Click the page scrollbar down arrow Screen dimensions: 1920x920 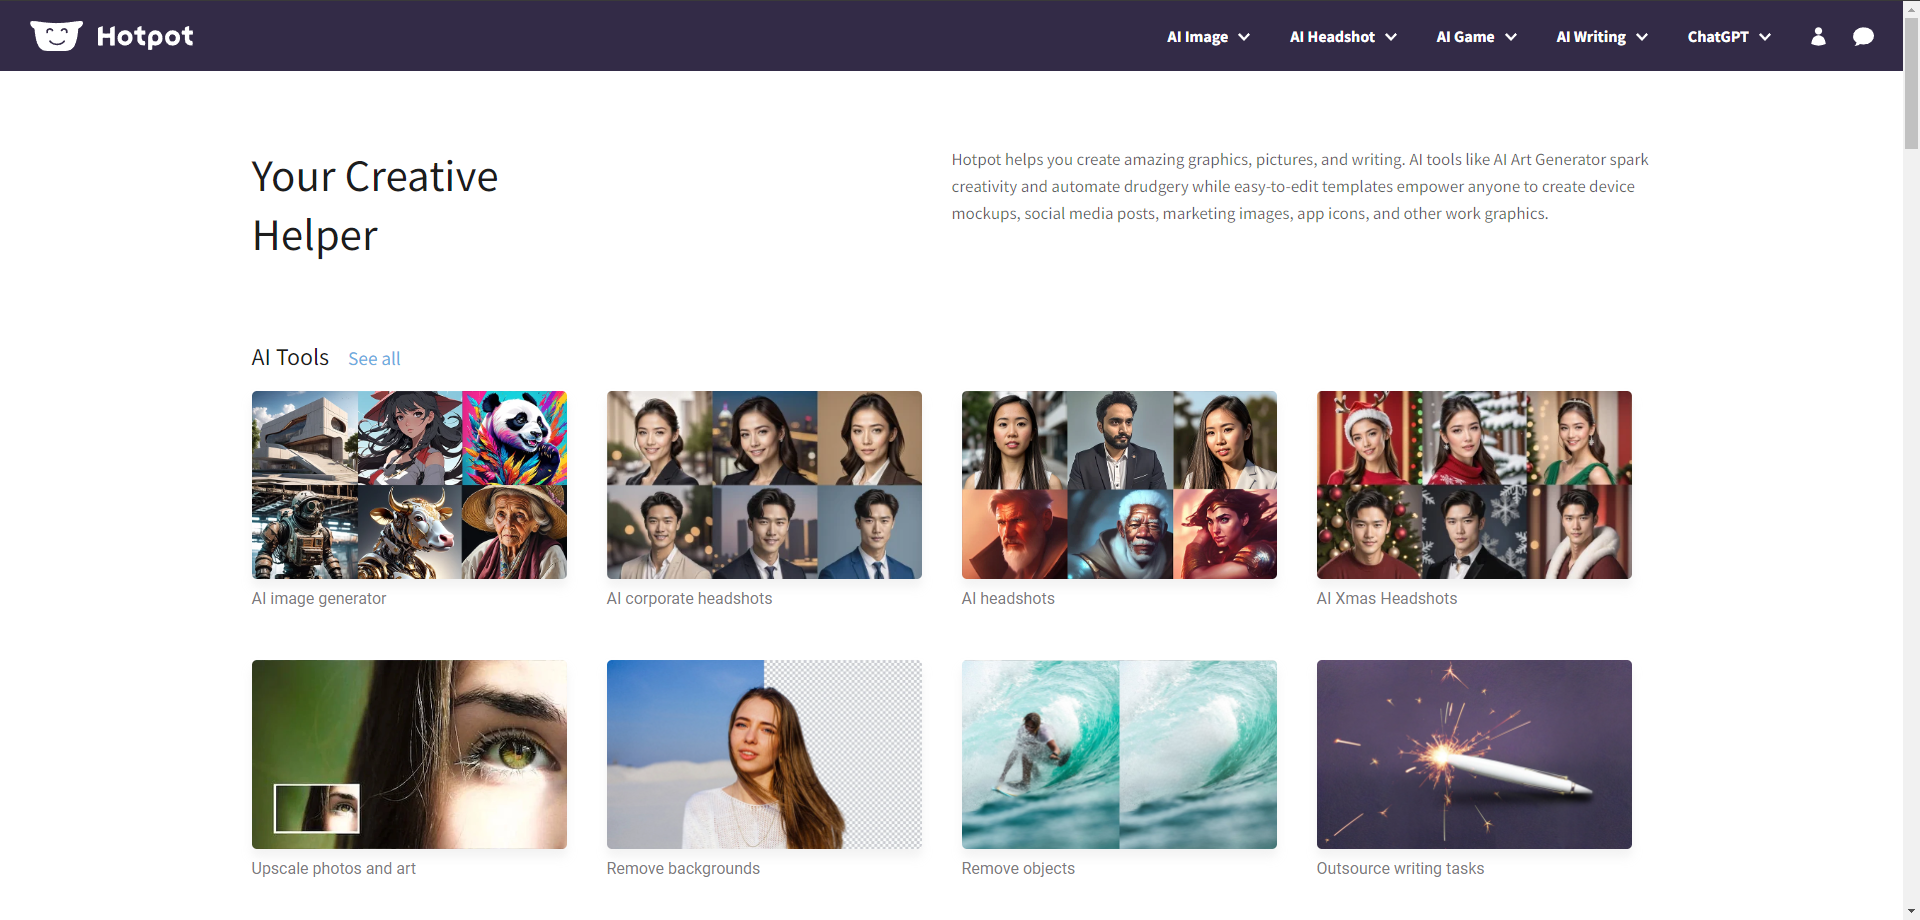(x=1911, y=911)
